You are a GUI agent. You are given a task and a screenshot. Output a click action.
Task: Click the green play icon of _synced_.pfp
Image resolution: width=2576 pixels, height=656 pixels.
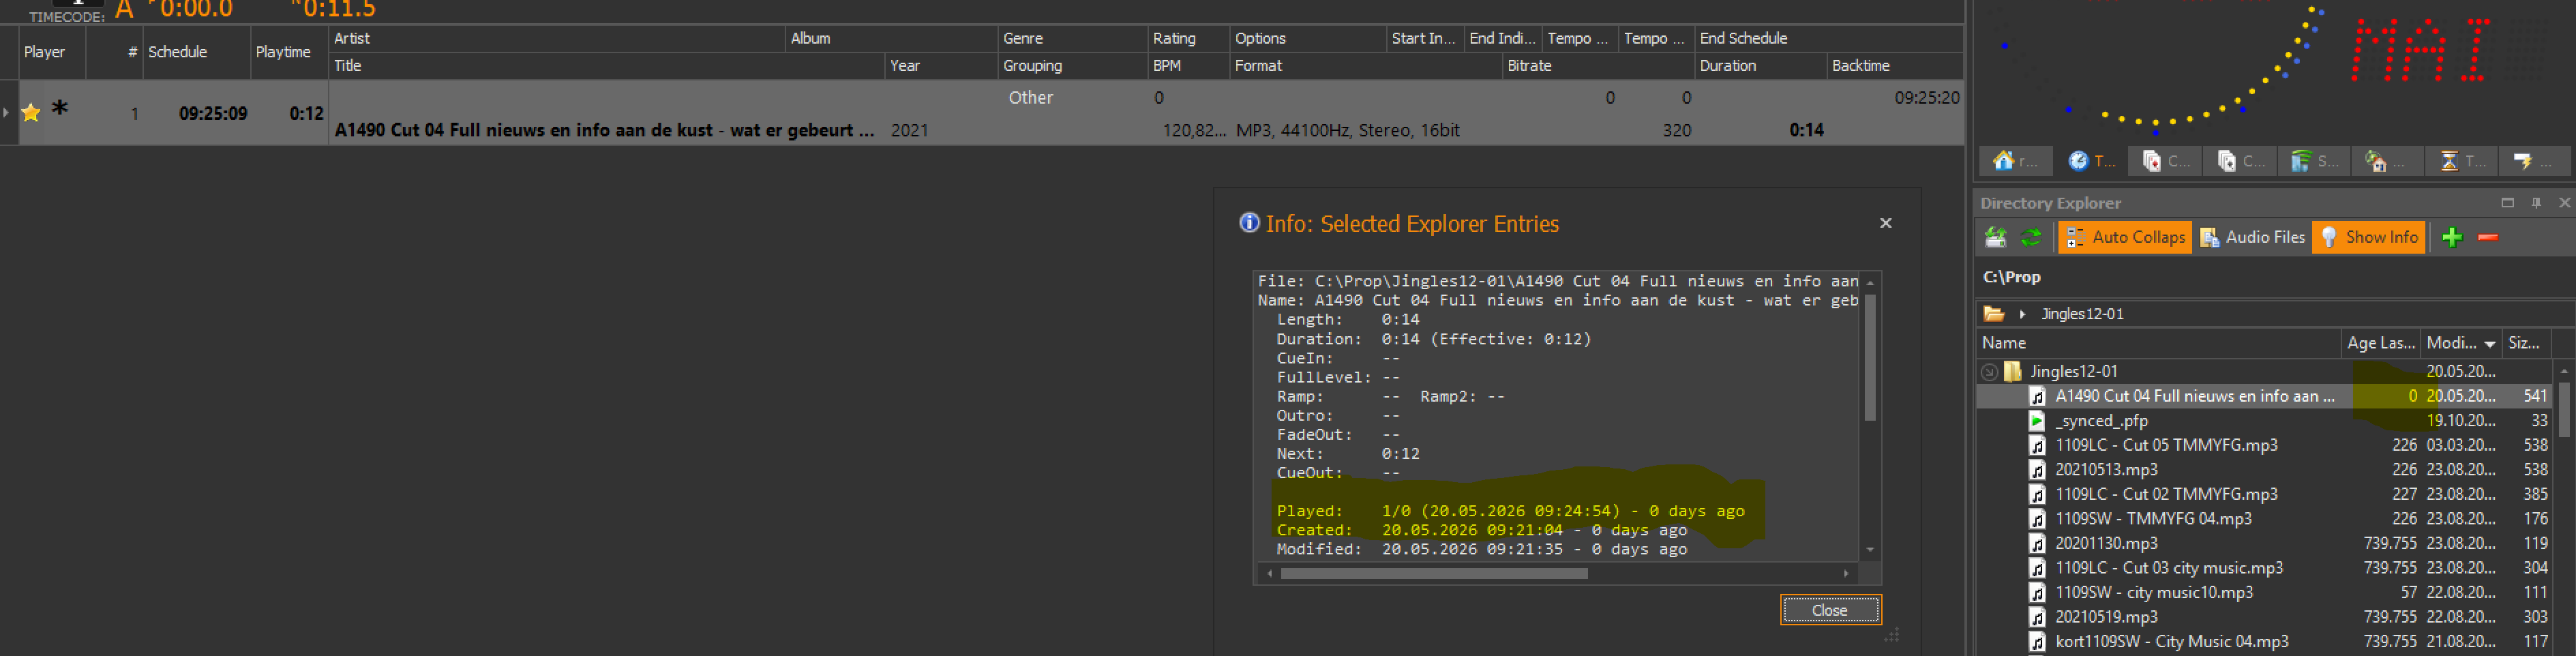(2037, 421)
